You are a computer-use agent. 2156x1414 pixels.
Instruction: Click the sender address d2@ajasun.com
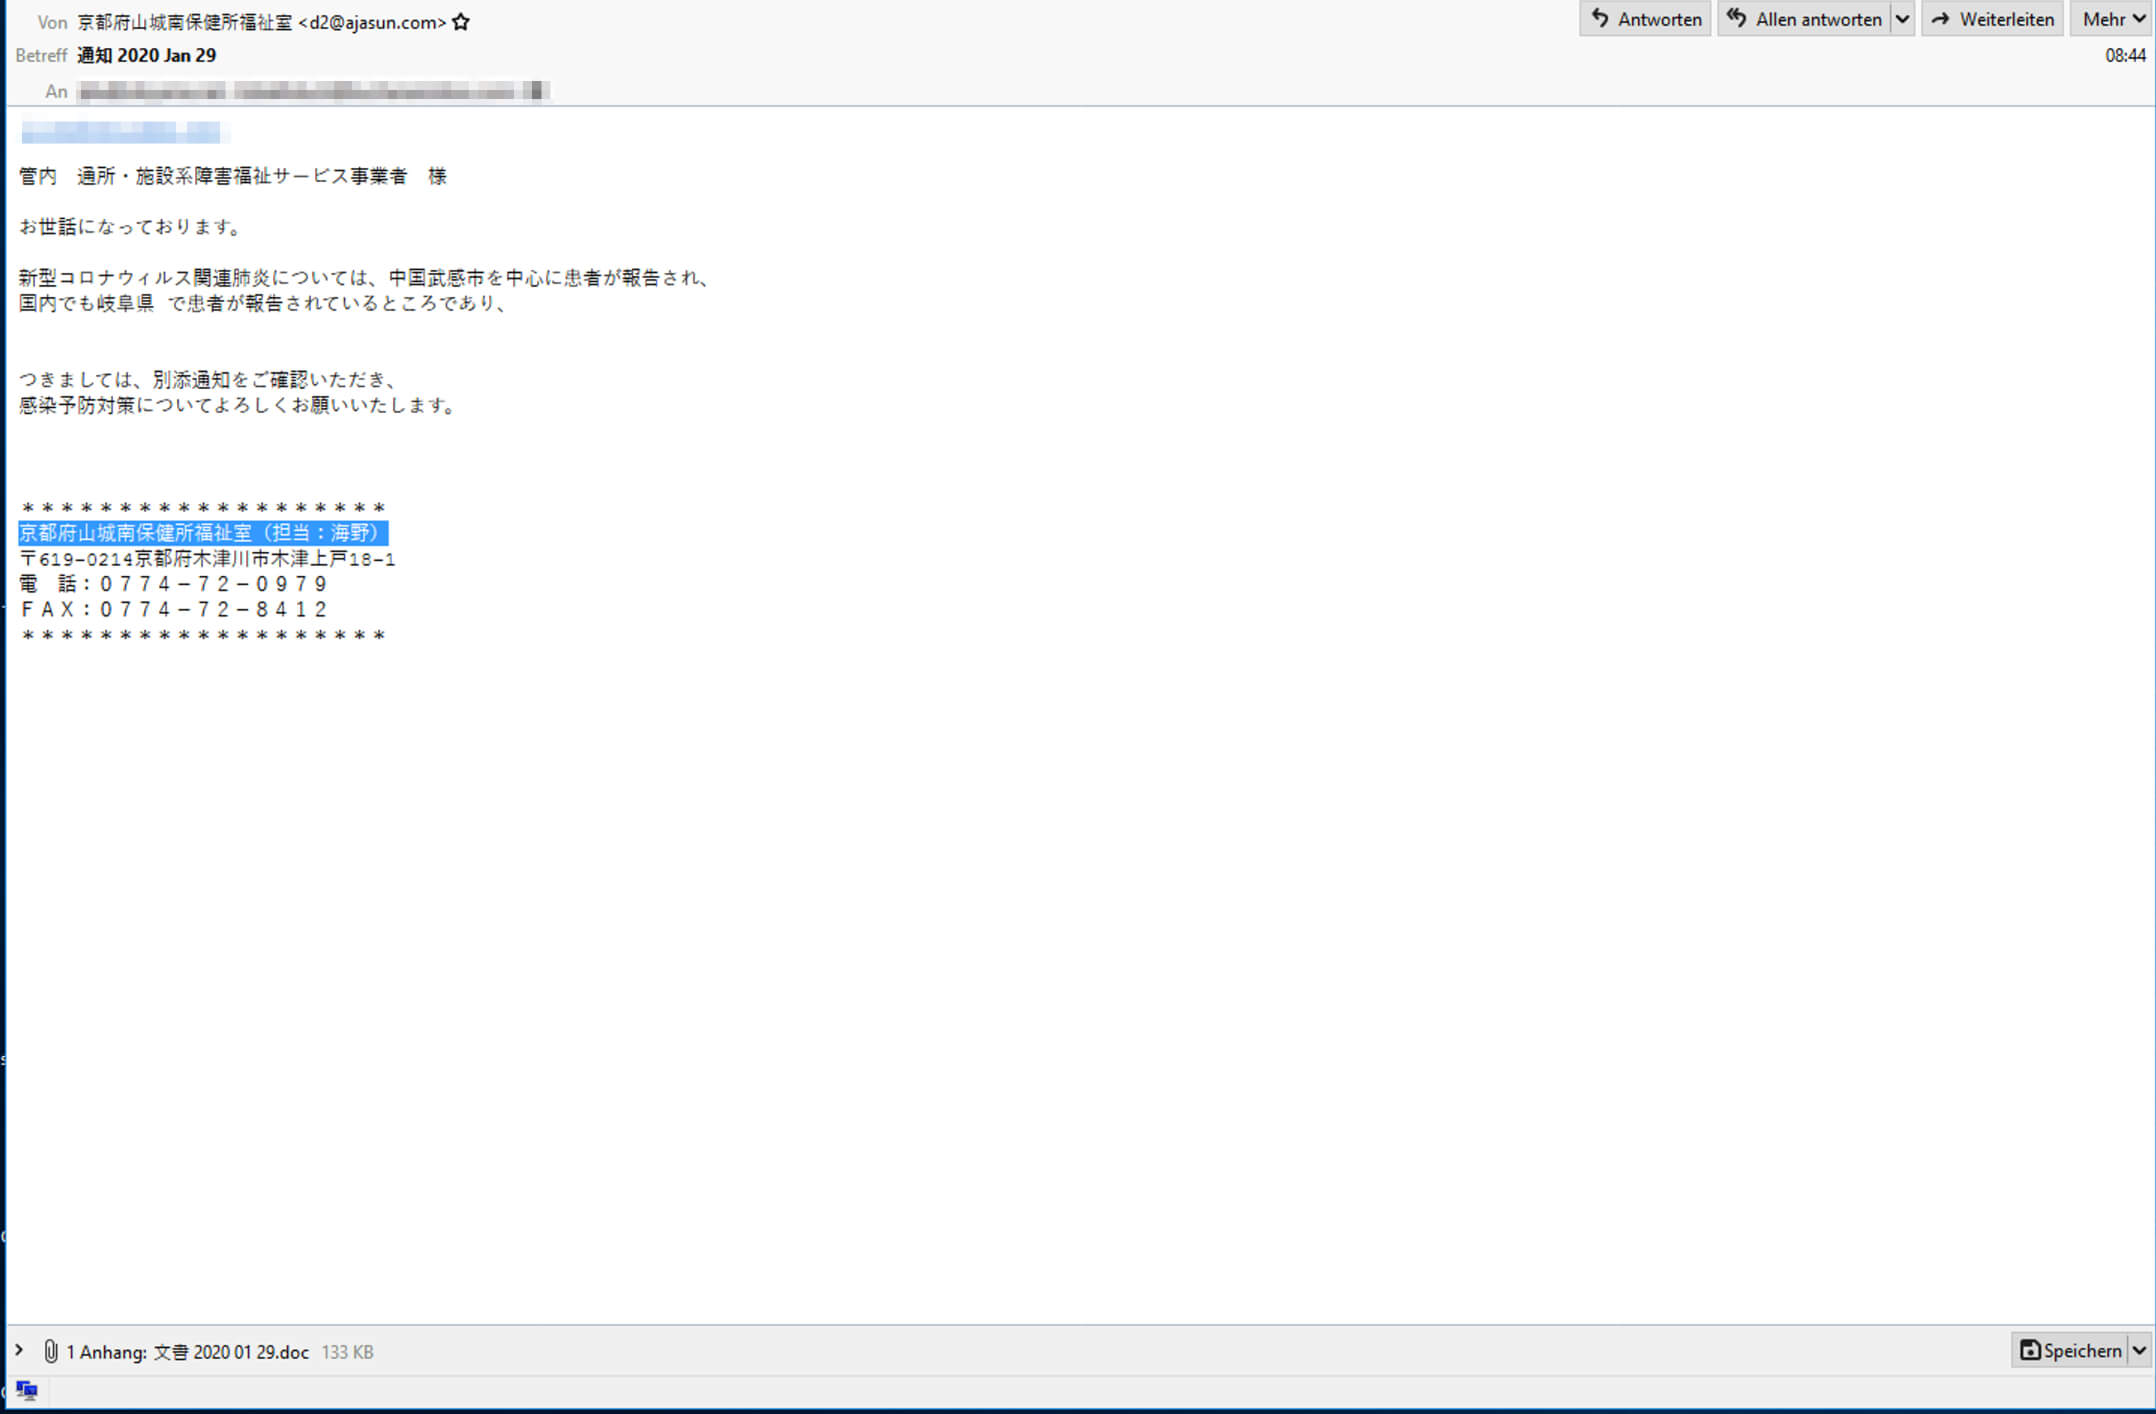pos(372,22)
